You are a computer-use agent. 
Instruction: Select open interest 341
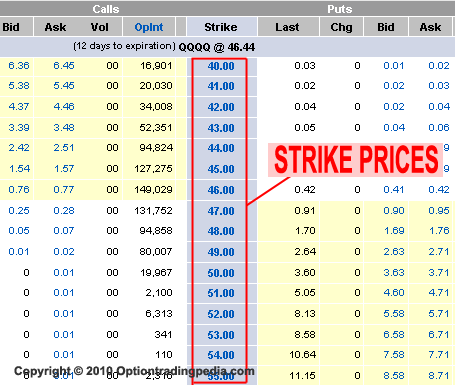pos(163,335)
